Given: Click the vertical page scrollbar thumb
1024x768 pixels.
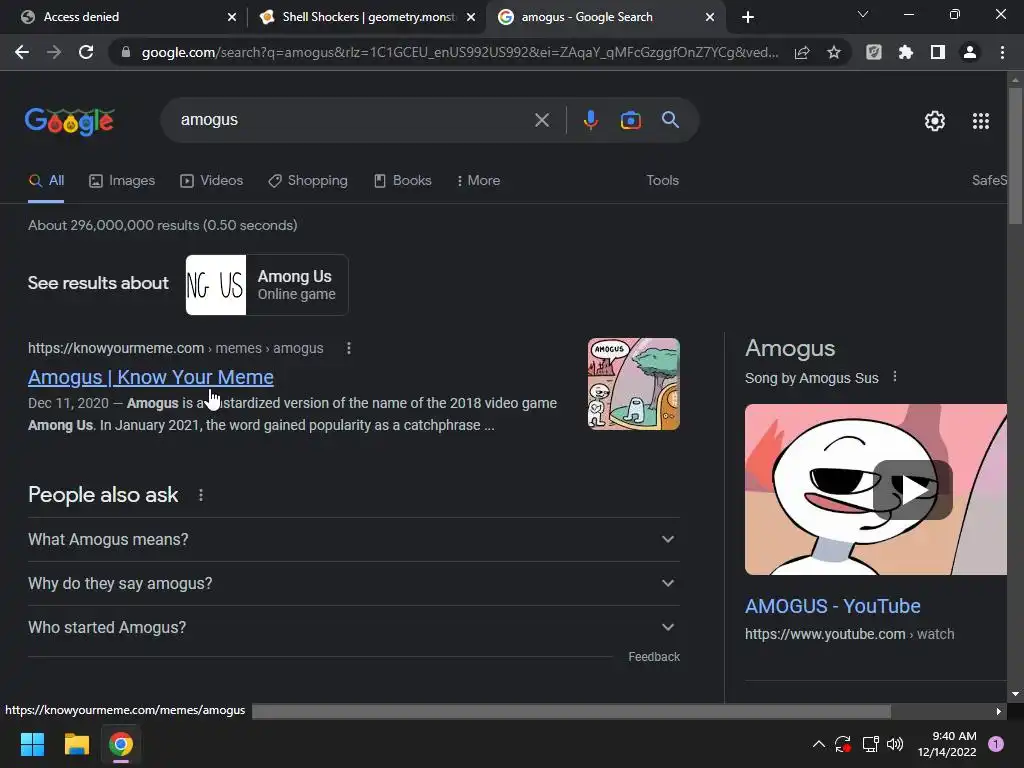Looking at the screenshot, I should point(1015,155).
